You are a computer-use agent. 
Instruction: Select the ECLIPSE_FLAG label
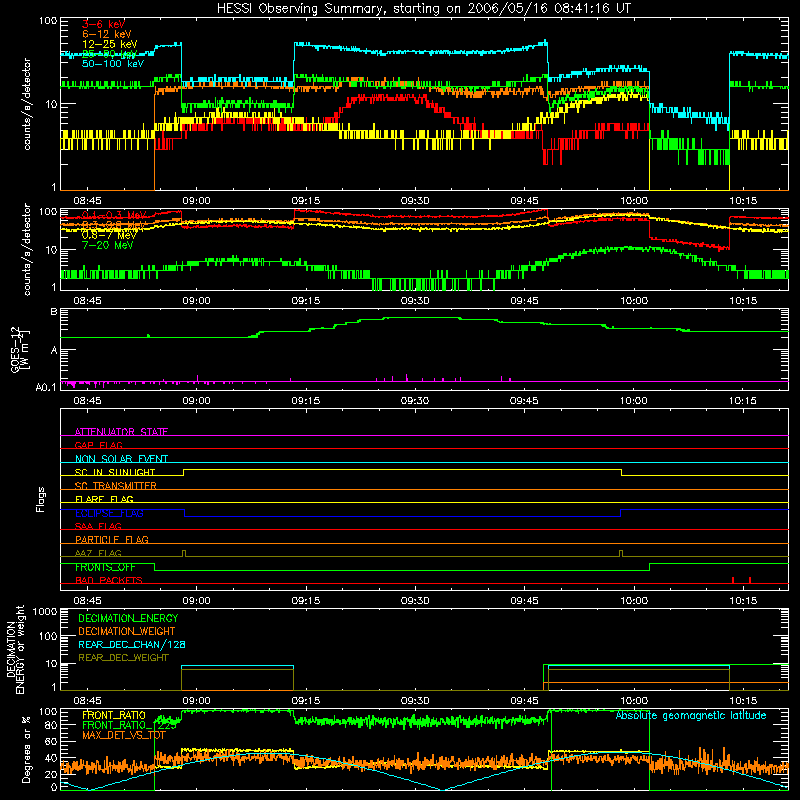(109, 513)
